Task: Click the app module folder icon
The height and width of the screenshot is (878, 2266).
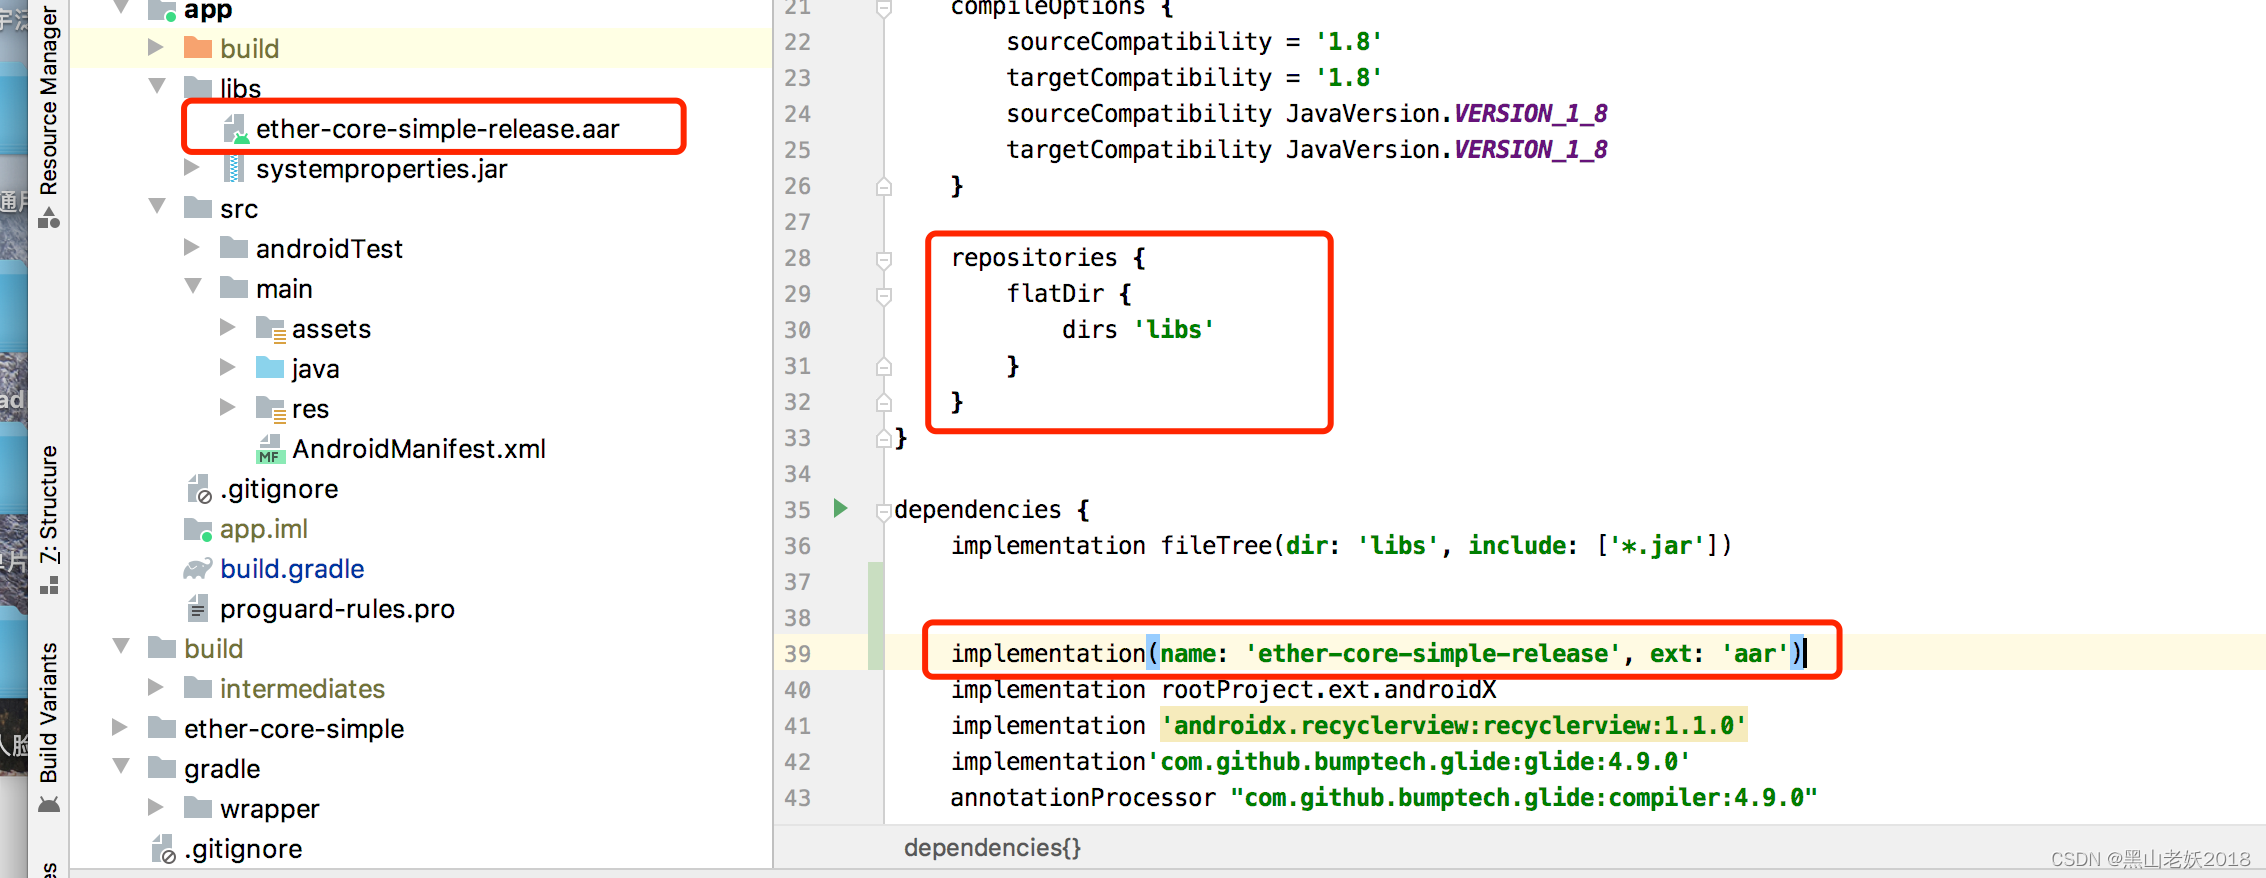Action: tap(162, 11)
